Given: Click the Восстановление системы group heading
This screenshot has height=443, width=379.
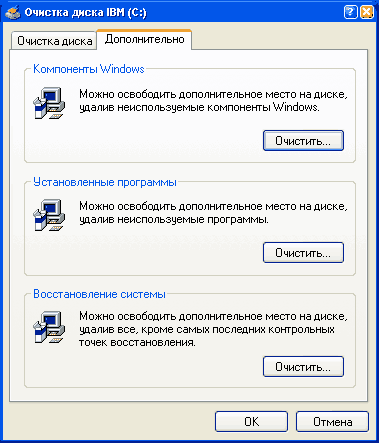Looking at the screenshot, I should (x=99, y=294).
